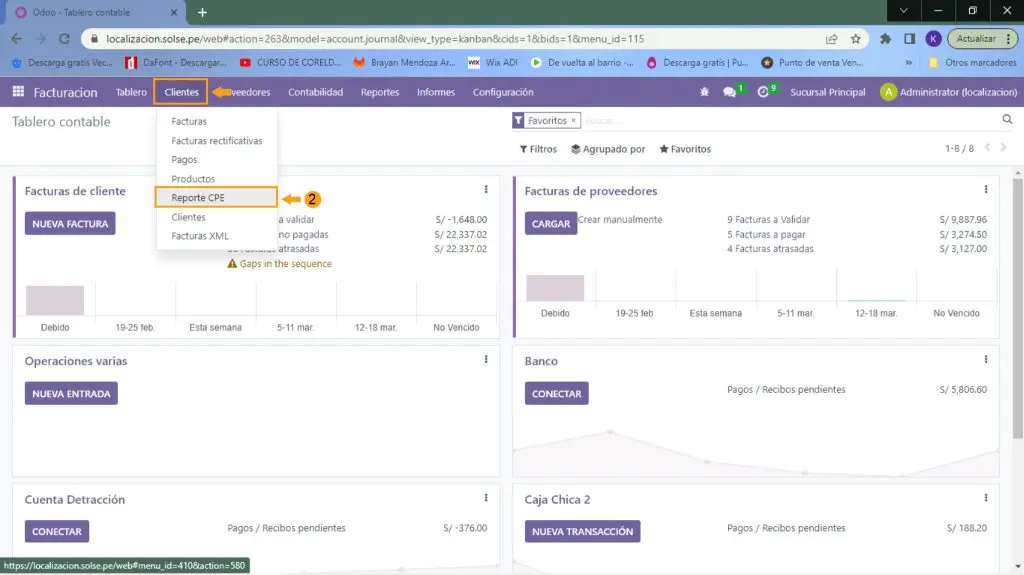Open the Banco card options menu
Viewport: 1024px width, 575px height.
point(986,360)
